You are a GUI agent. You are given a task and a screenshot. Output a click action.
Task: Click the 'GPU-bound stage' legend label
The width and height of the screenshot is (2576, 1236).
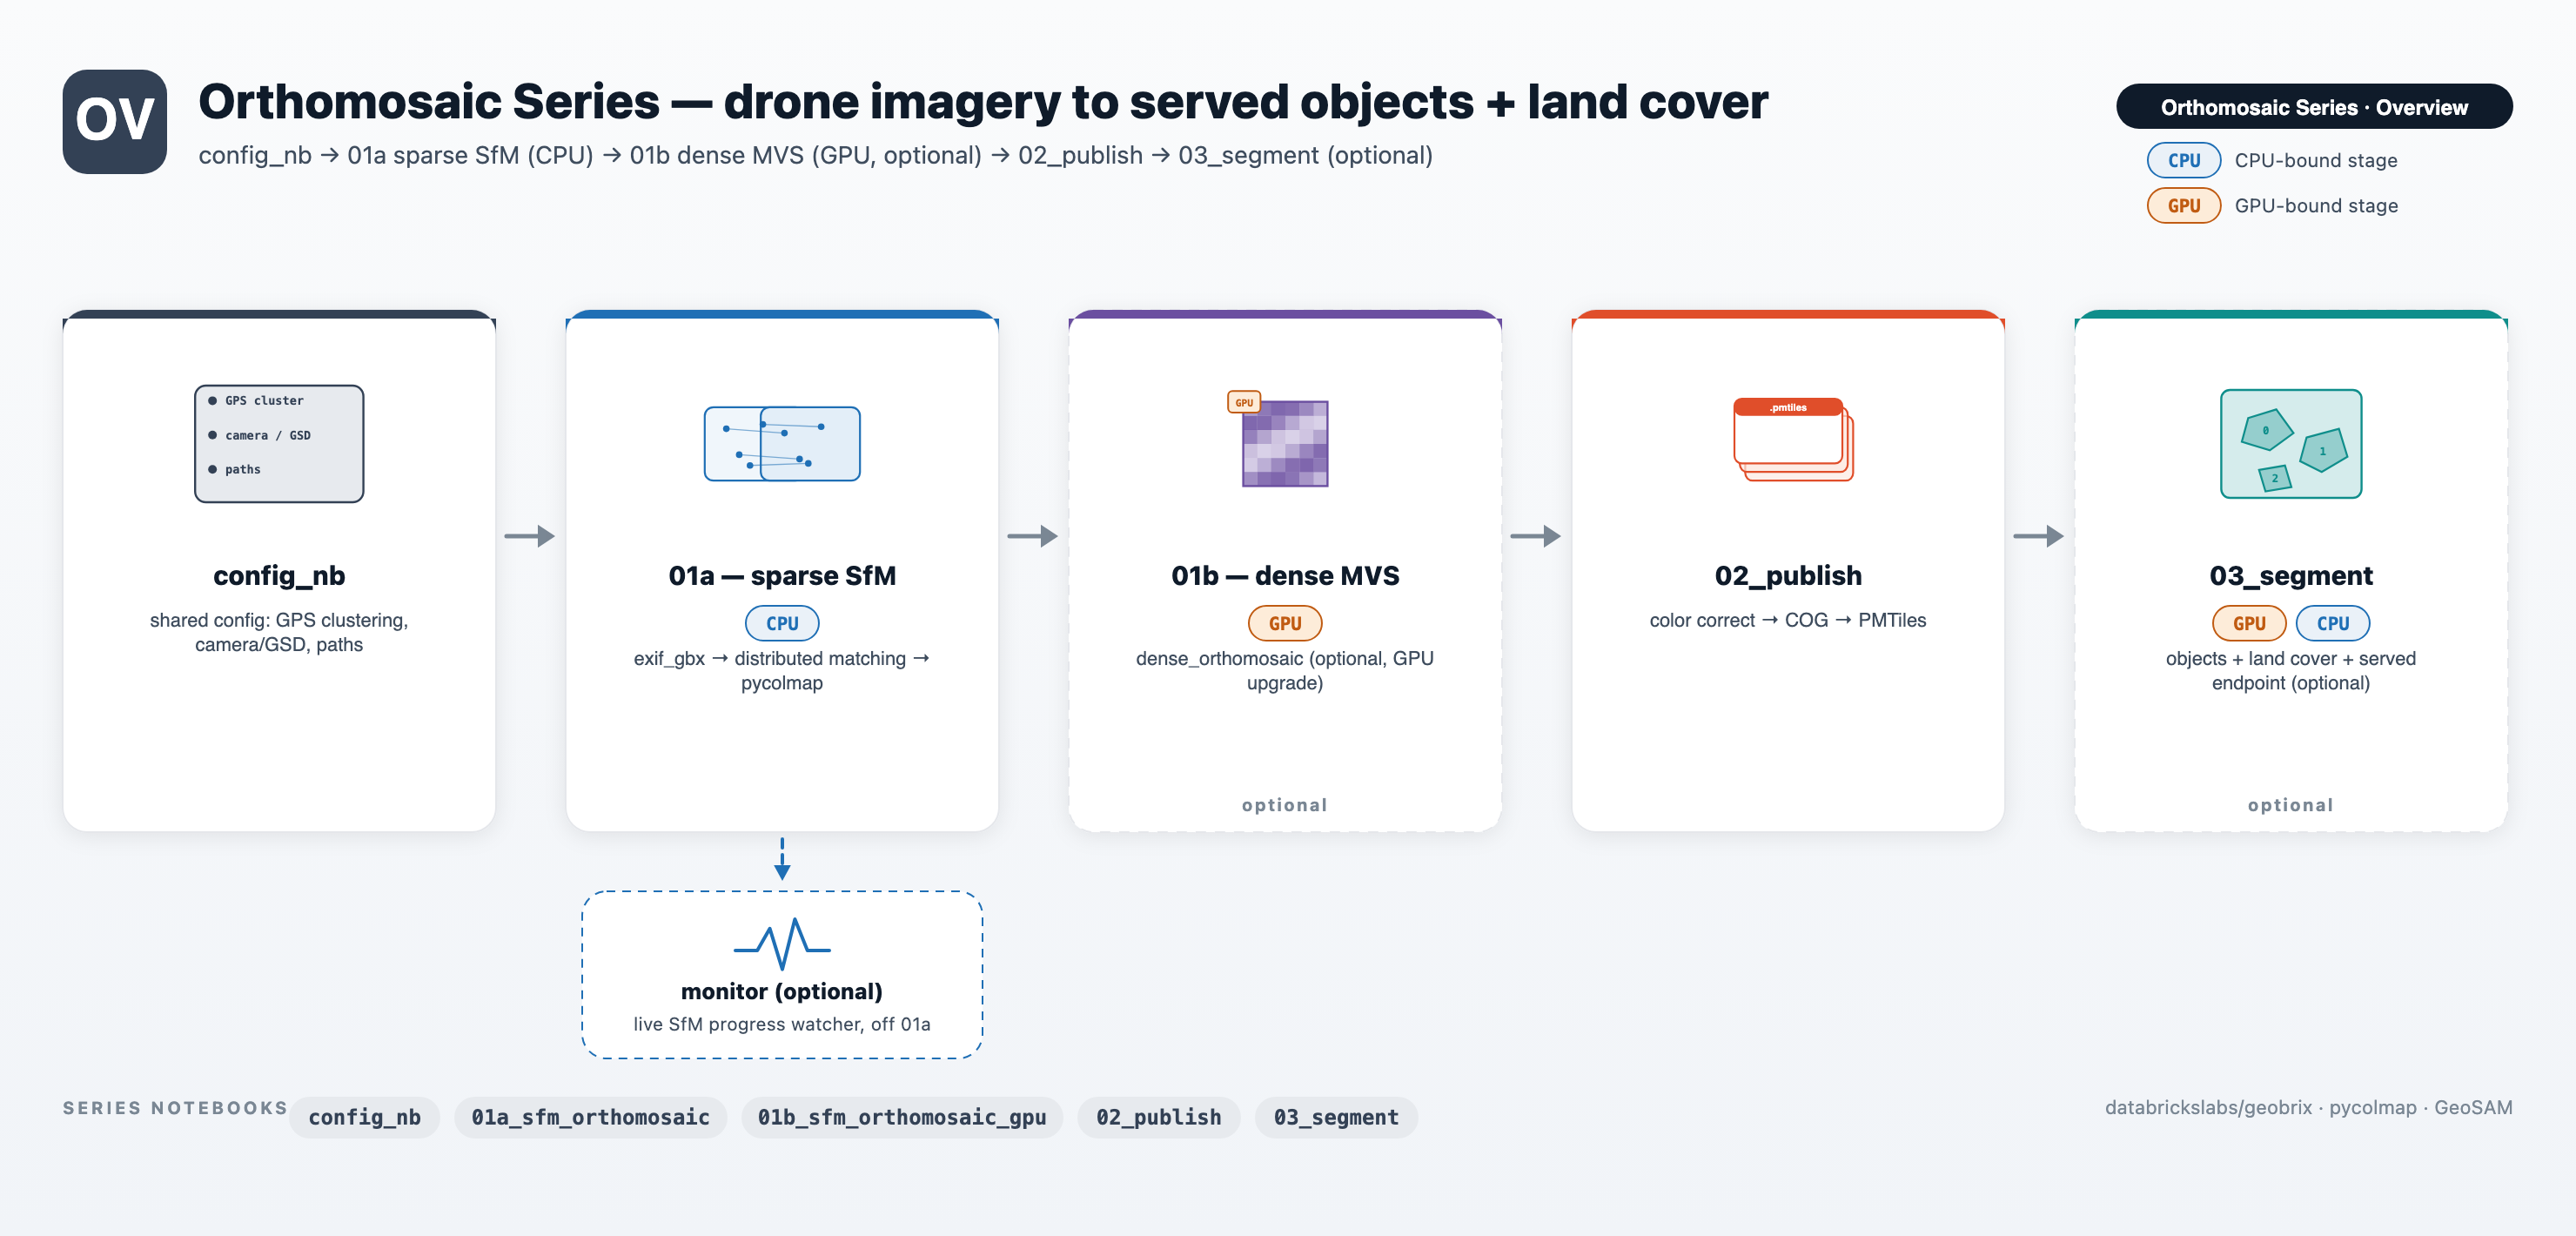[2316, 205]
